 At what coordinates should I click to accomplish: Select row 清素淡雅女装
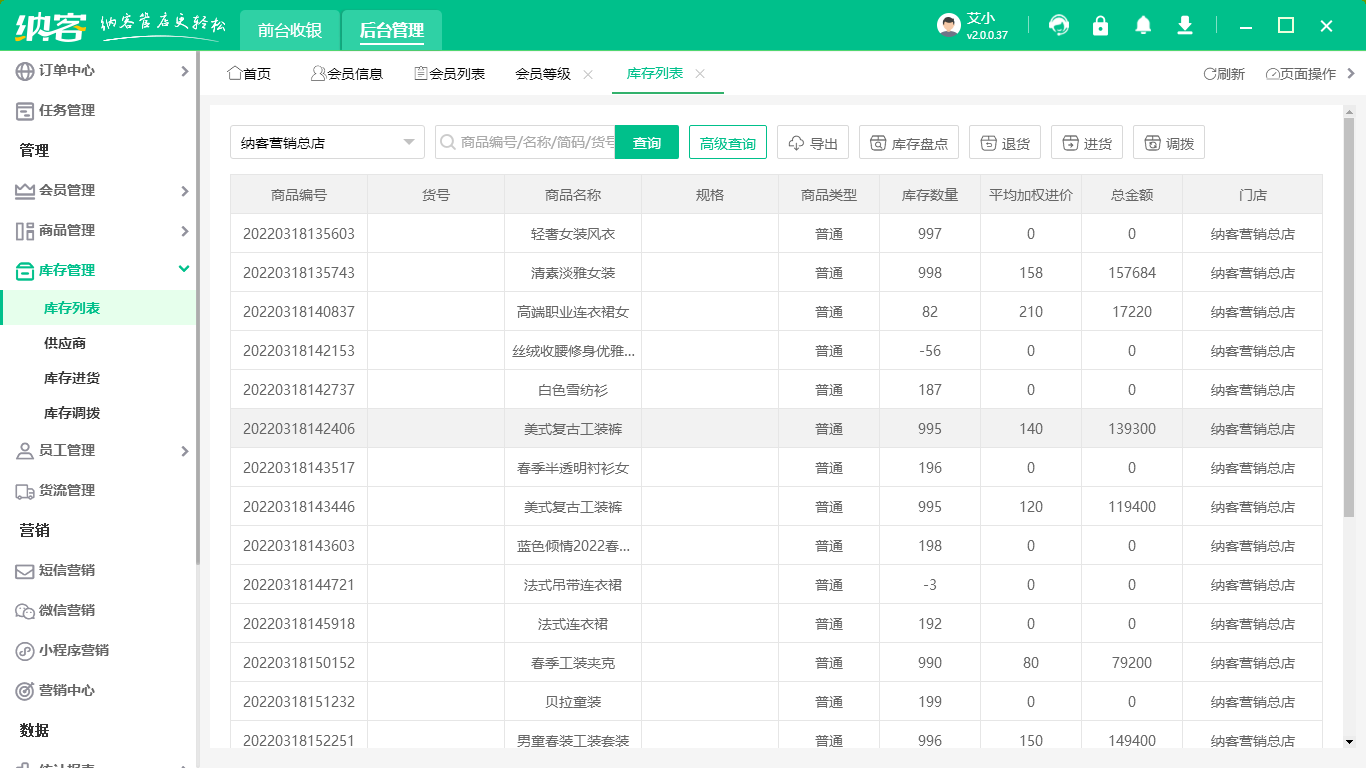point(776,273)
